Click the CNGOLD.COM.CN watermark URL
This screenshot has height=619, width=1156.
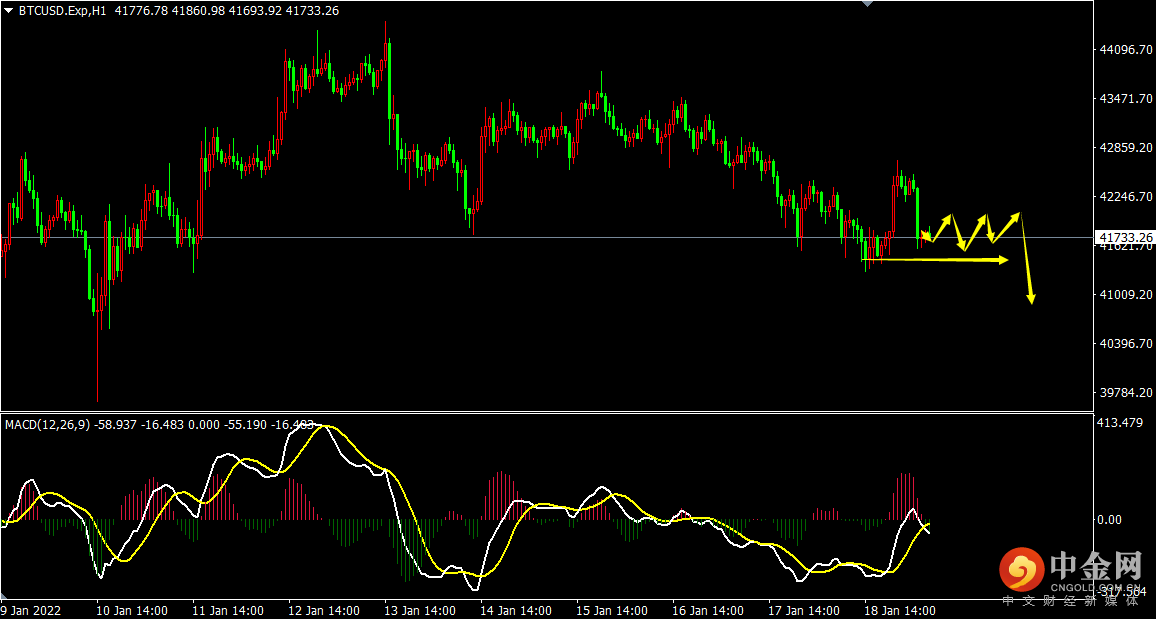(1097, 589)
